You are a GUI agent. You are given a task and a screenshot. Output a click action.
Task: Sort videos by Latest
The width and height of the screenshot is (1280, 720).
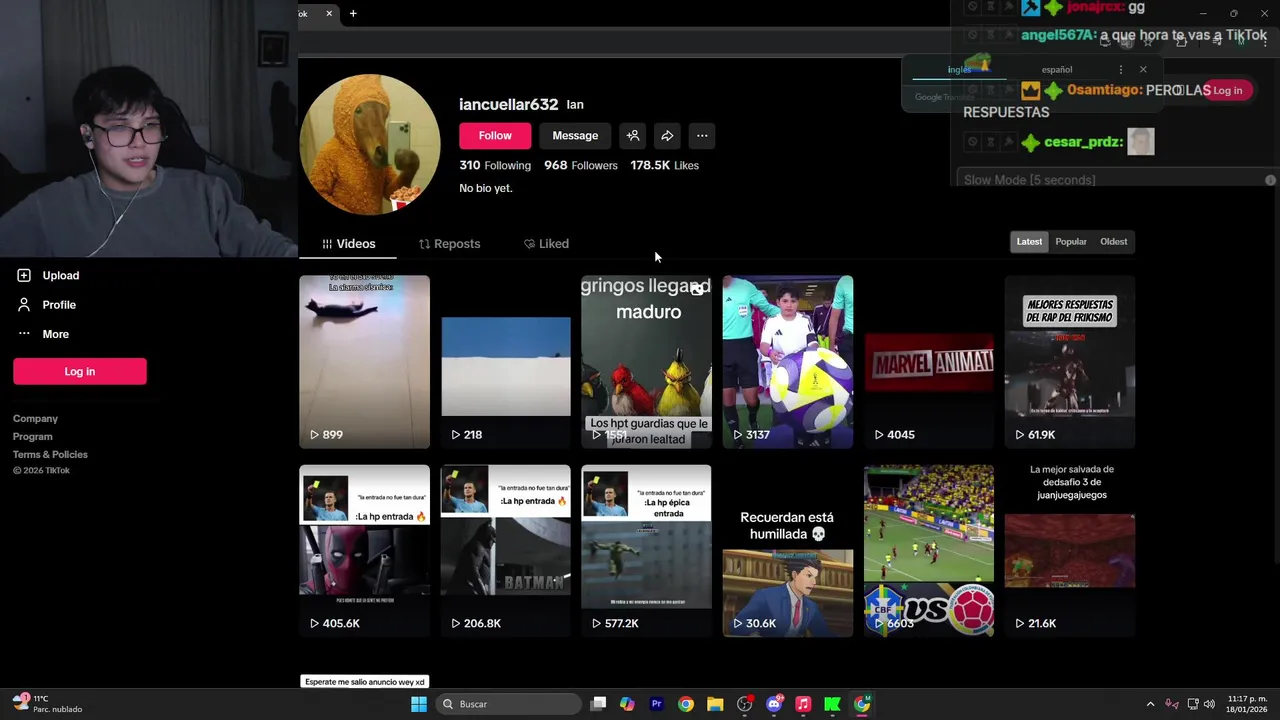tap(1029, 241)
